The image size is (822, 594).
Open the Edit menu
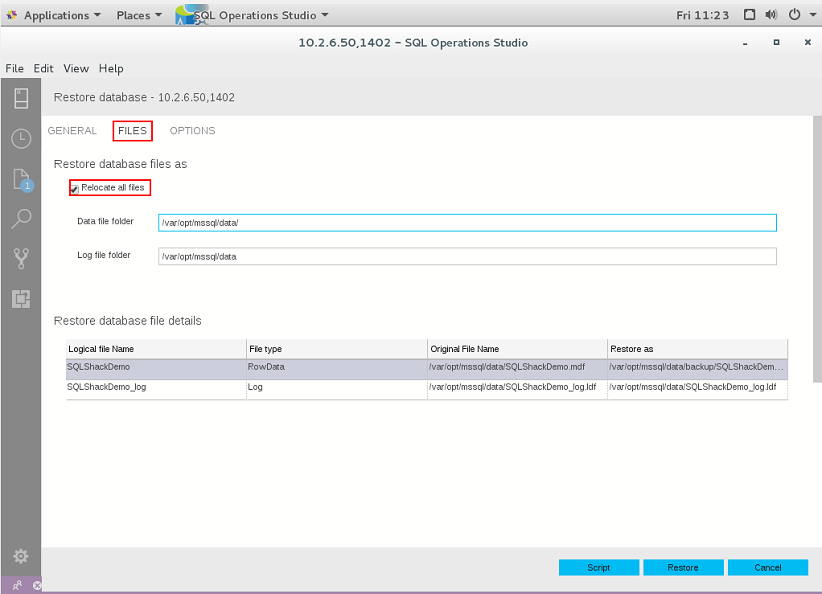44,68
